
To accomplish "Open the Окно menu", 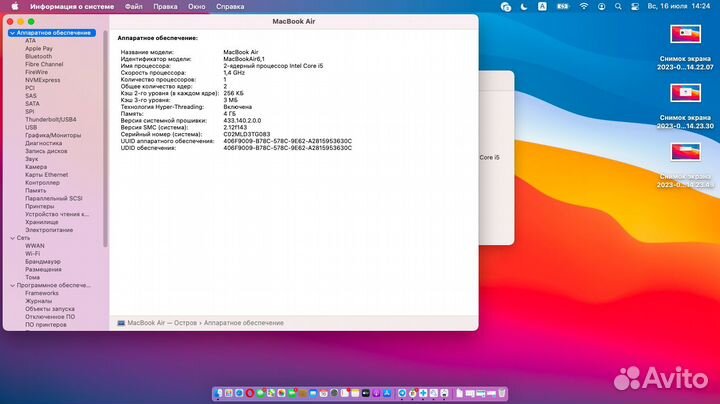I will coord(197,6).
